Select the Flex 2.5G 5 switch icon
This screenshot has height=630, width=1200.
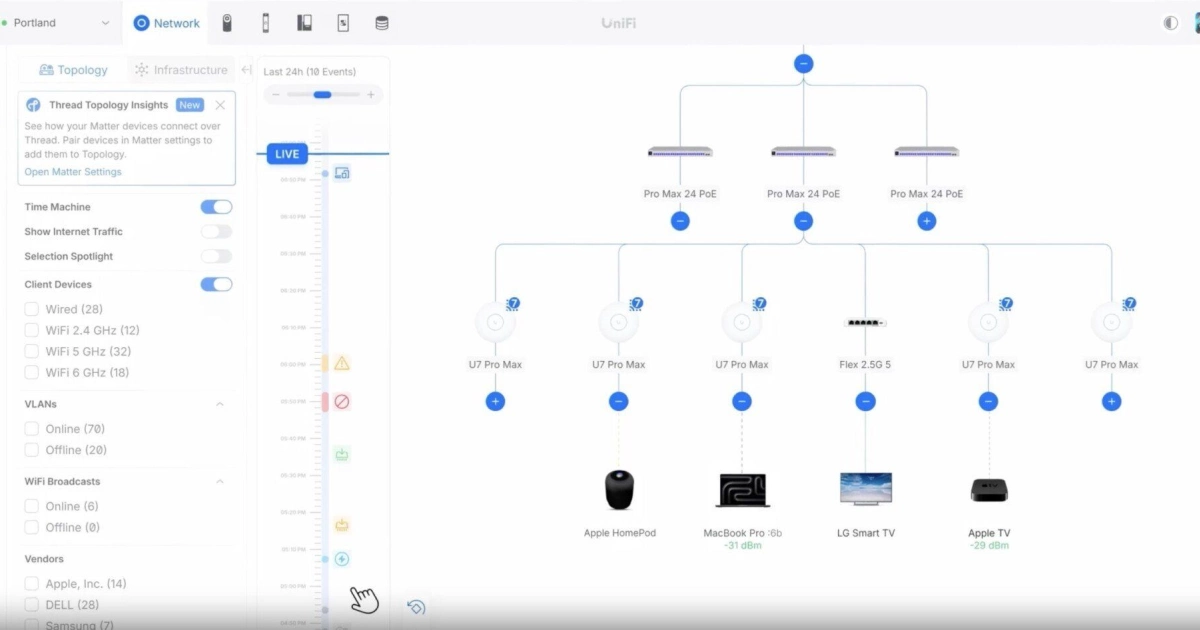click(865, 323)
